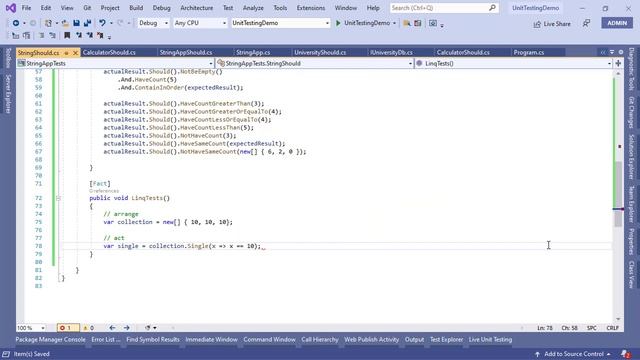The width and height of the screenshot is (640, 360).
Task: Open the LinqTests() member dropdown
Action: click(513, 63)
